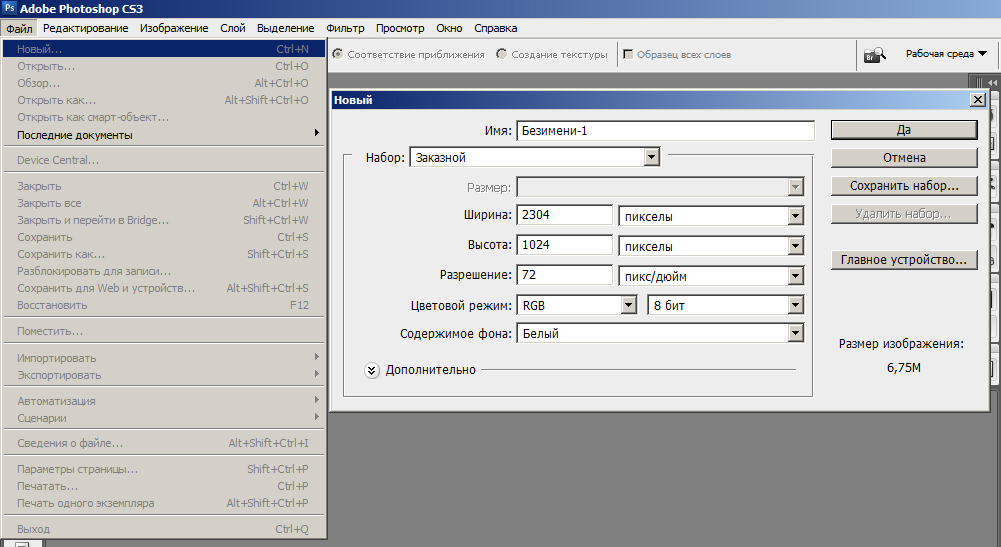Select Создание текстуры radio button
This screenshot has height=547, width=1001.
502,54
